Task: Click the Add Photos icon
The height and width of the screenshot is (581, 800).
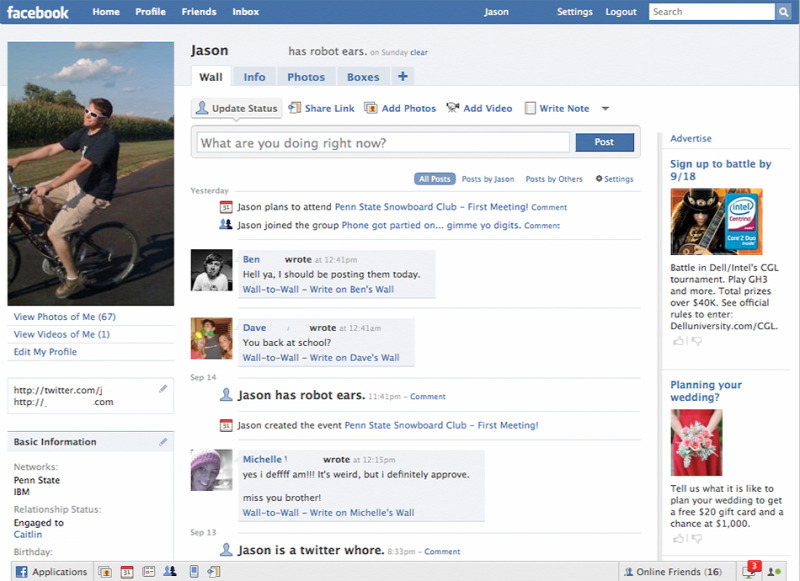Action: 371,108
